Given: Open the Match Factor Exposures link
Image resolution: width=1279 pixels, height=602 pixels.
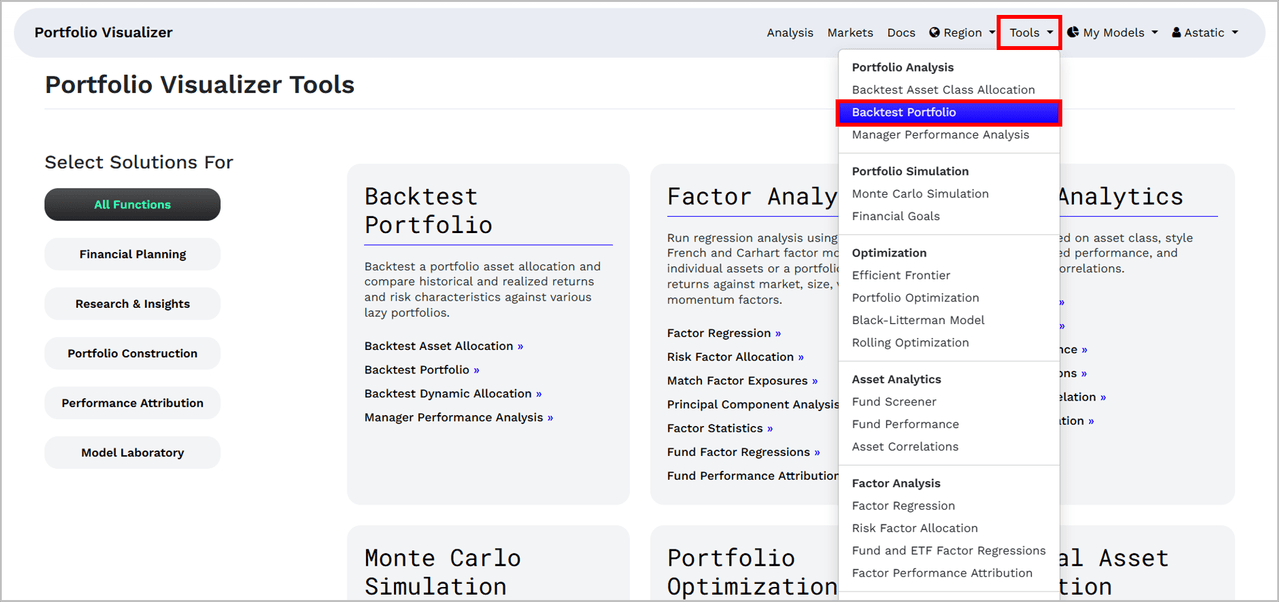Looking at the screenshot, I should pyautogui.click(x=742, y=381).
